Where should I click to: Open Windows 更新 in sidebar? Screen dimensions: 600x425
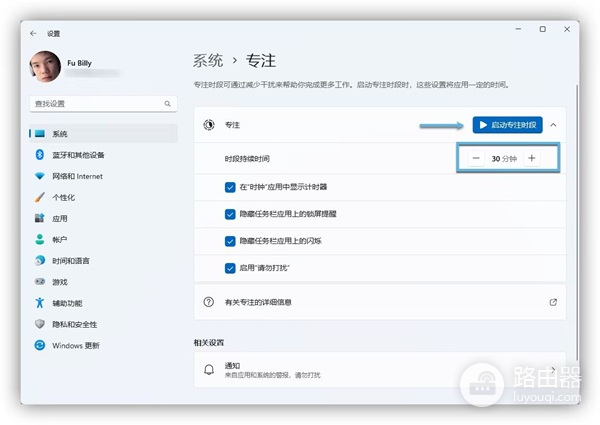(x=75, y=345)
